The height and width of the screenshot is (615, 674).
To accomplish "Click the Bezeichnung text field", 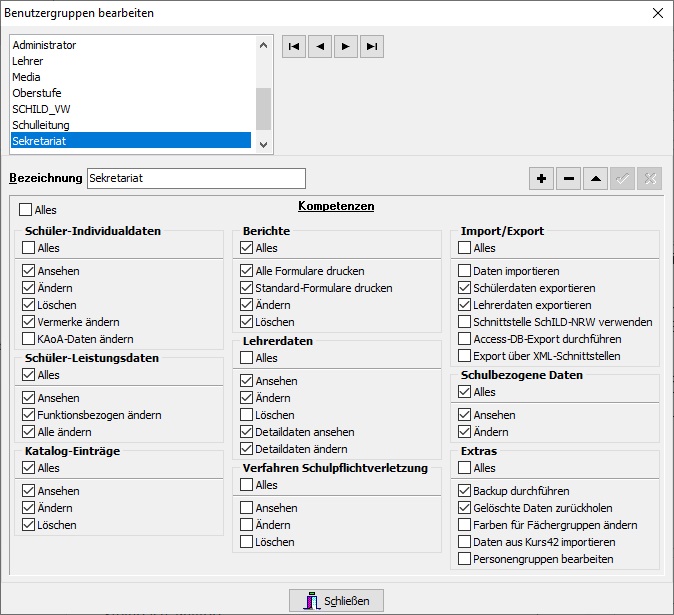I will pyautogui.click(x=196, y=178).
